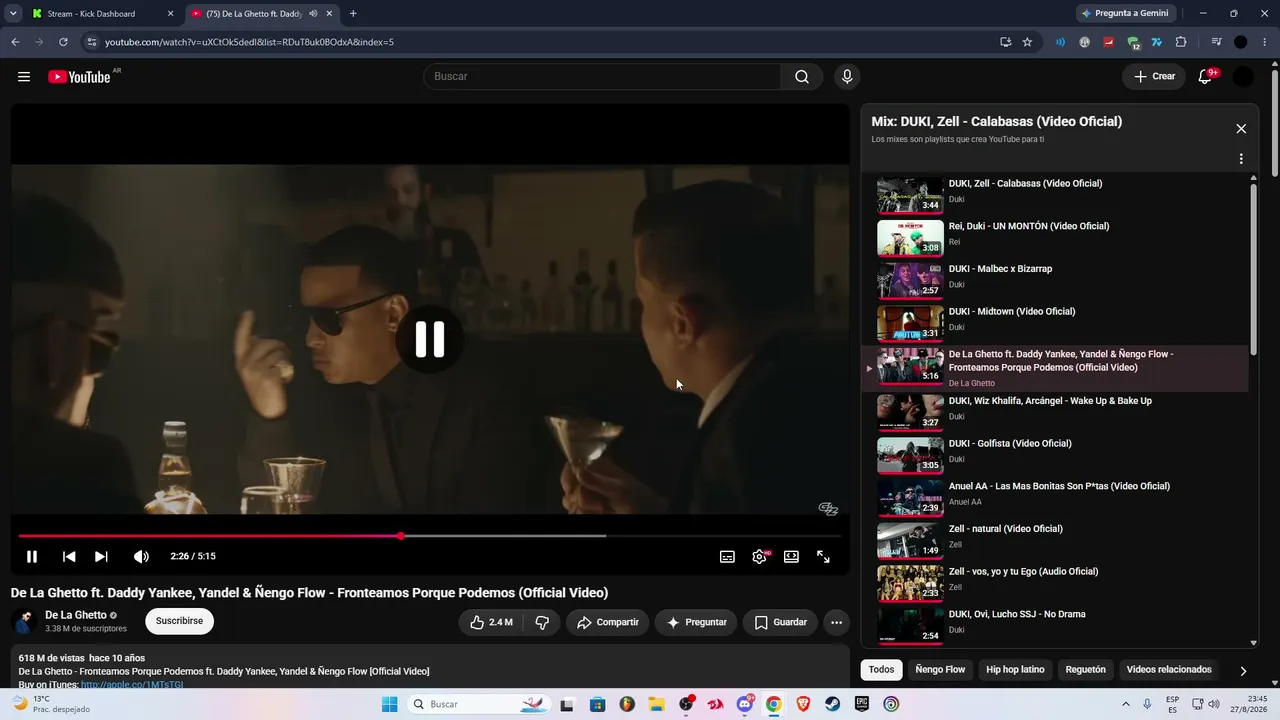Switch to Kick Dashboard browser tab
The width and height of the screenshot is (1280, 720).
[x=100, y=14]
